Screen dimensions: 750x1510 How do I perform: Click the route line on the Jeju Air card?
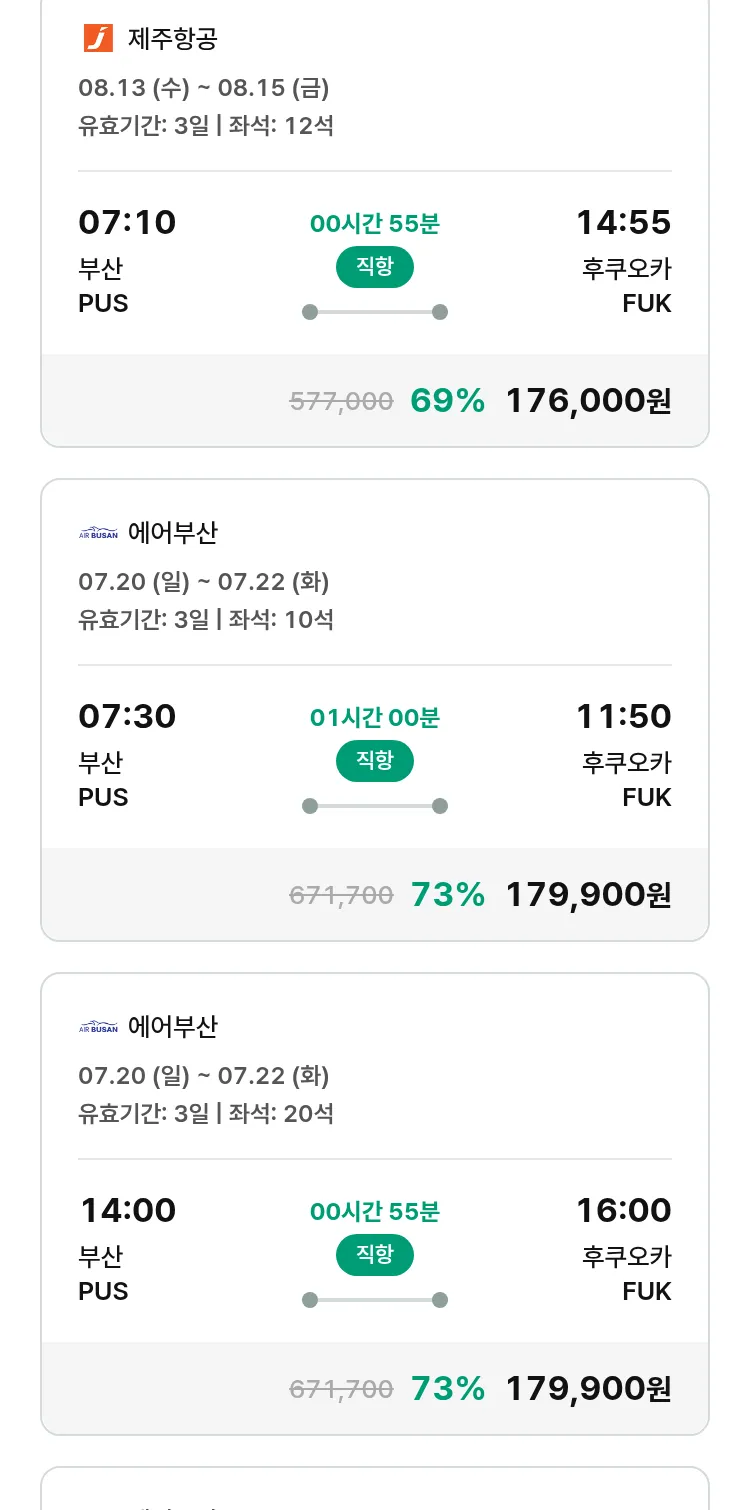click(374, 312)
